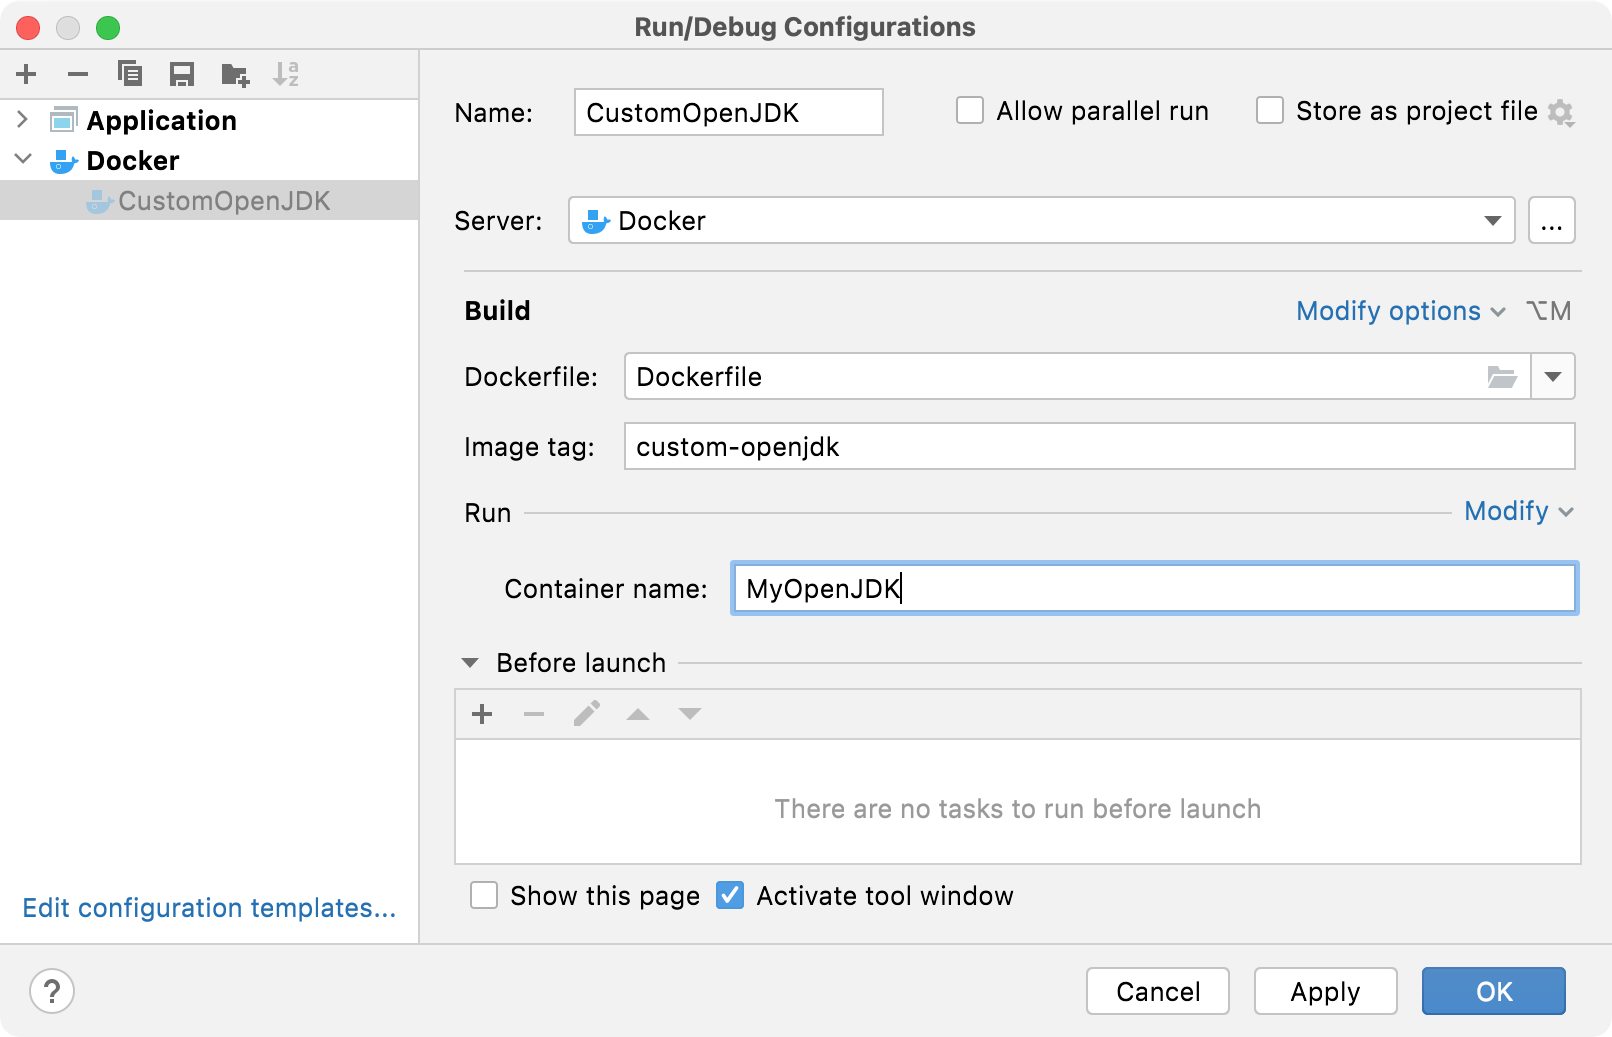The image size is (1612, 1037).
Task: Open the Run section Modify menu
Action: [x=1519, y=511]
